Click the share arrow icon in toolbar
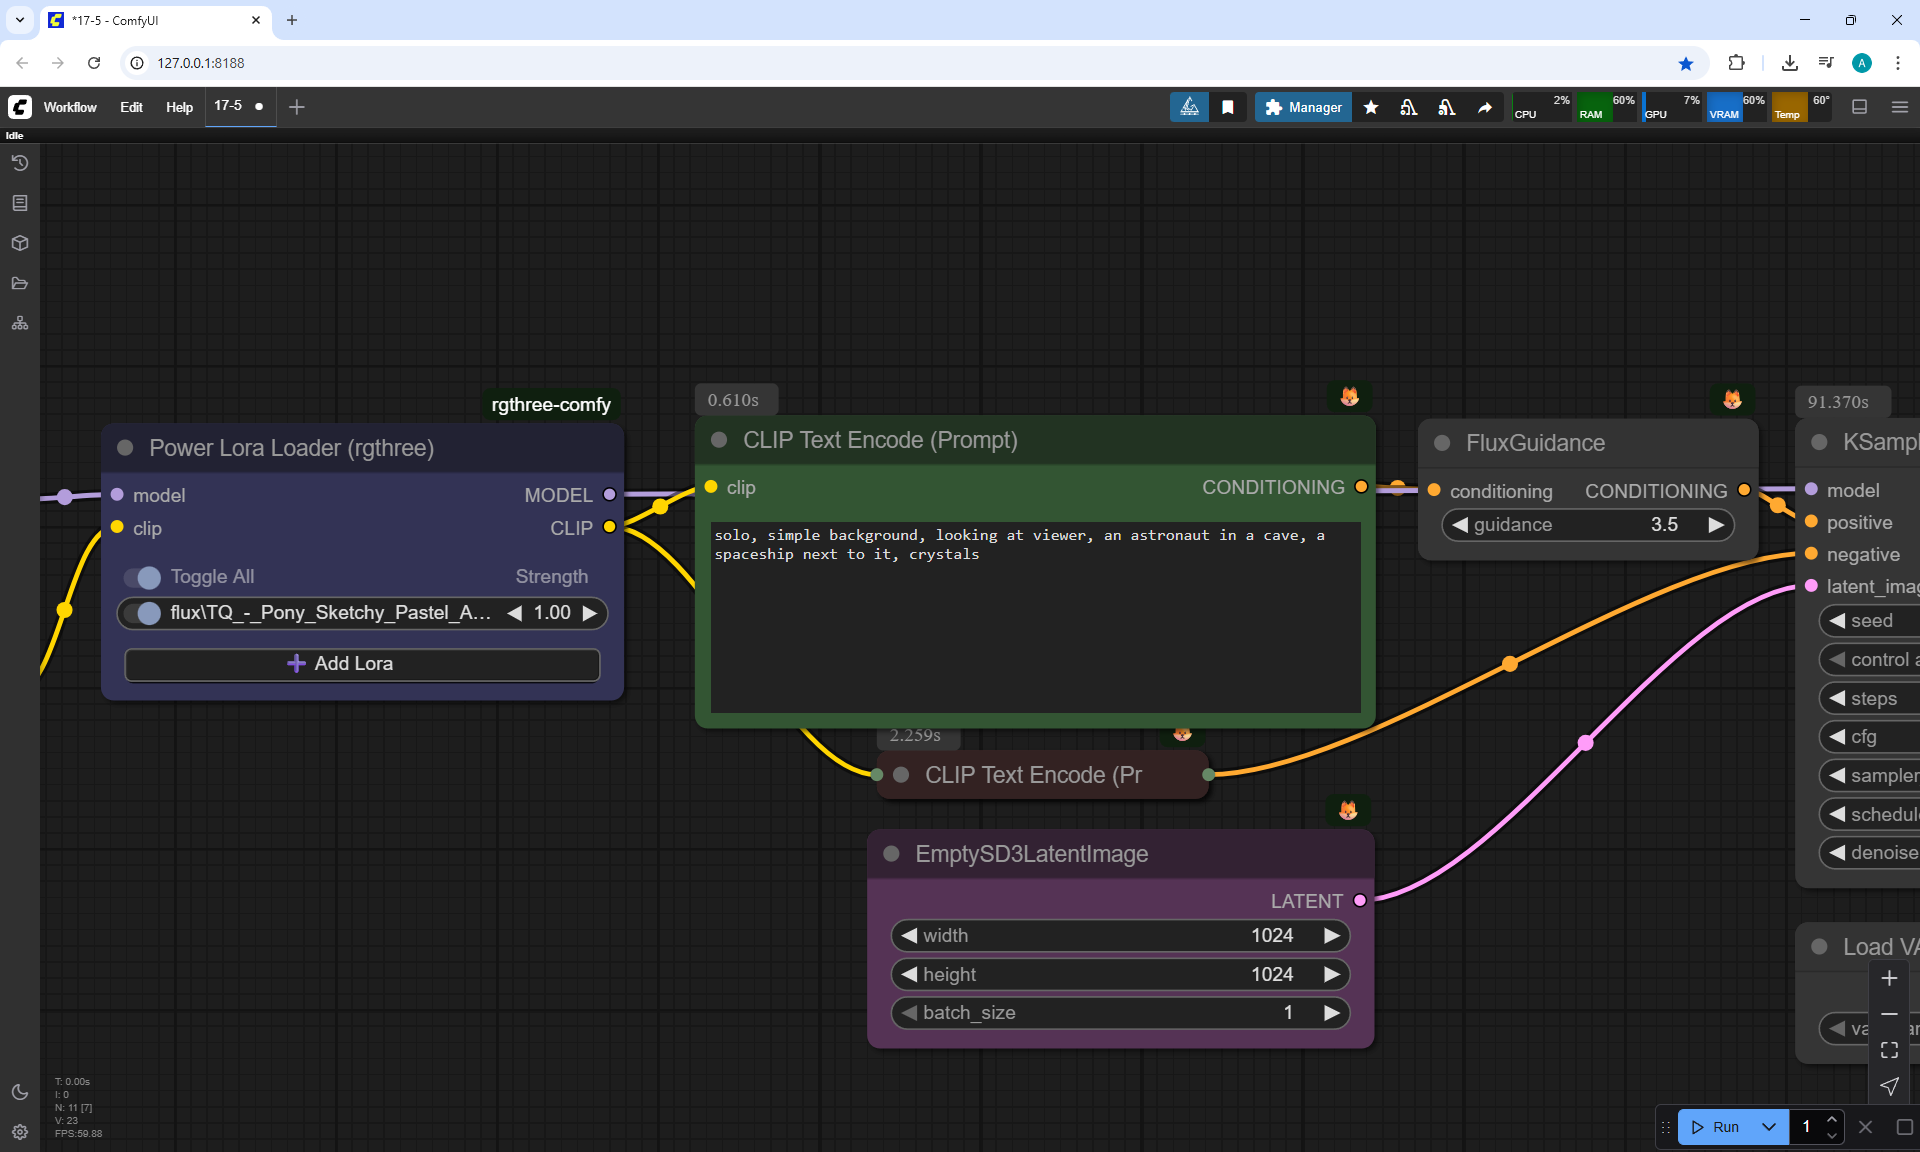This screenshot has width=1920, height=1152. click(1485, 107)
